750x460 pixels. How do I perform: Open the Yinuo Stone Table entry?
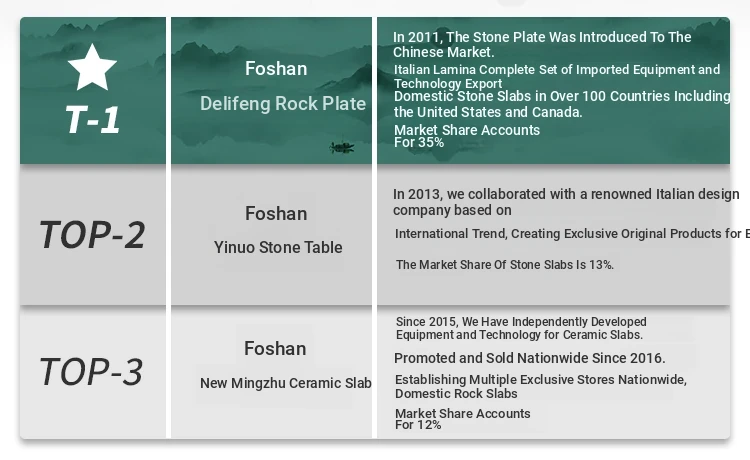point(278,247)
